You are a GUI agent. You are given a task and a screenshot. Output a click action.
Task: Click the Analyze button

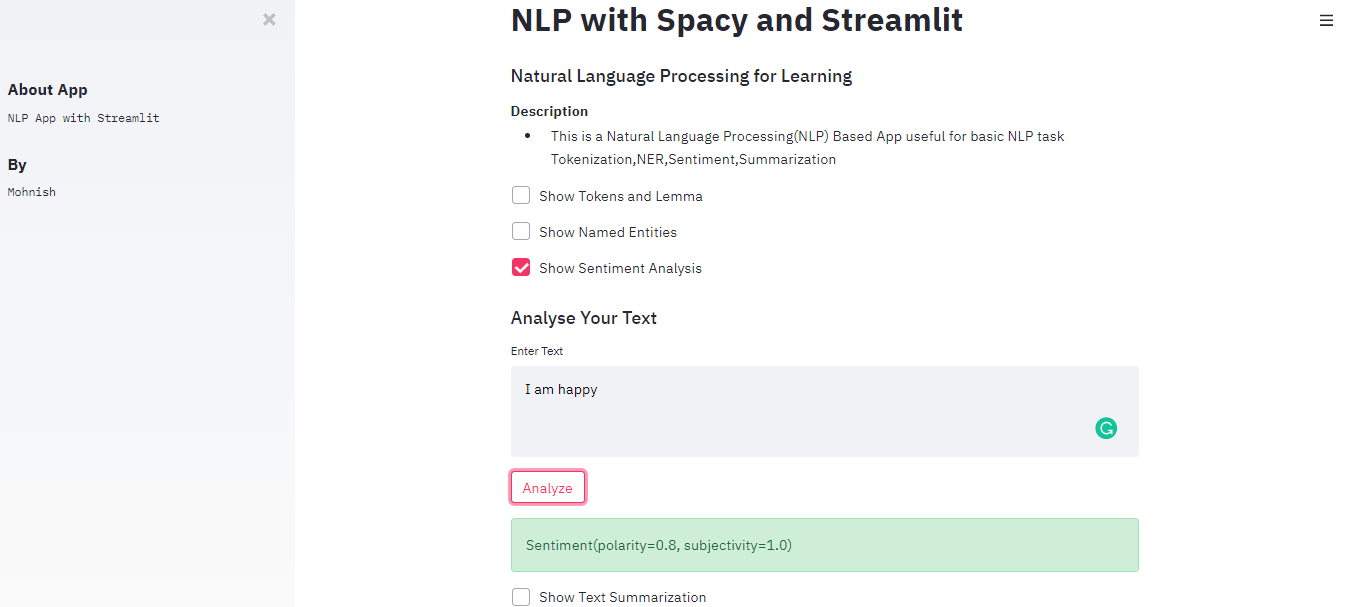pyautogui.click(x=547, y=487)
